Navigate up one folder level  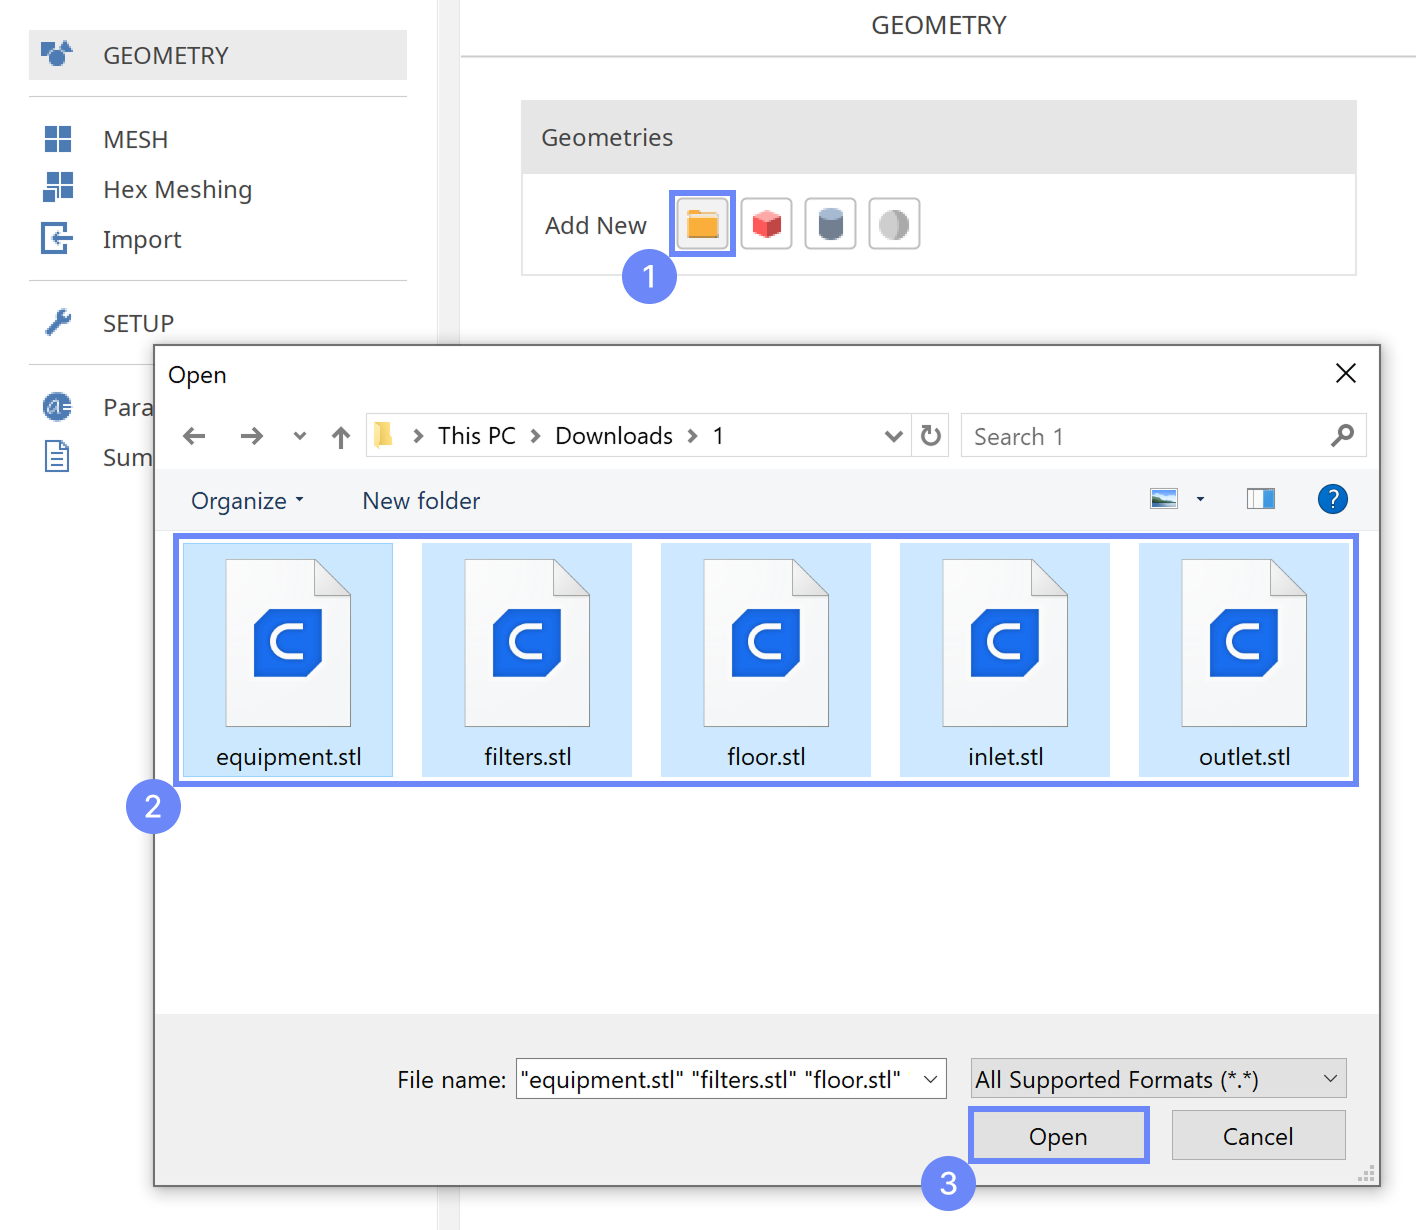341,437
